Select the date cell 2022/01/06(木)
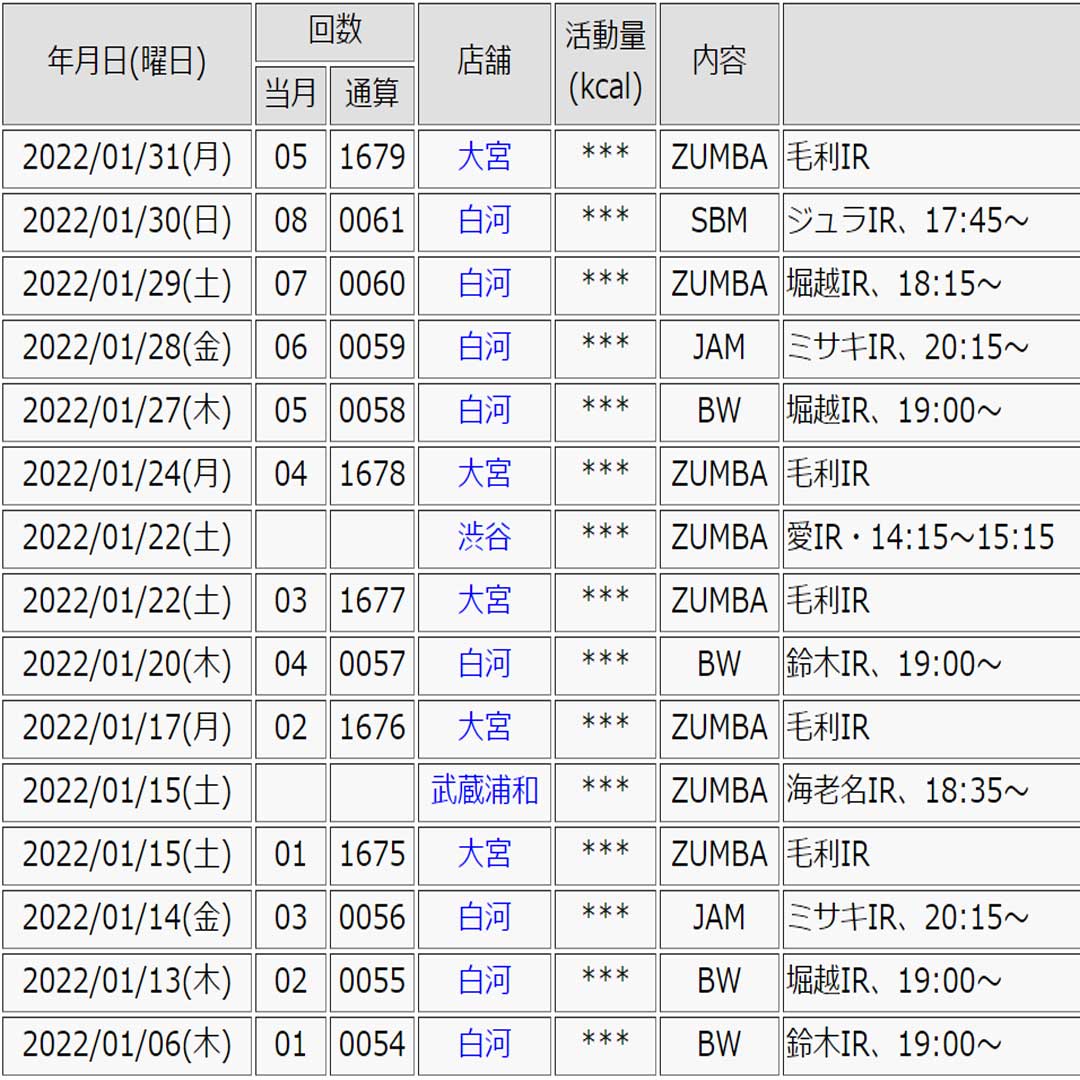1080x1080 pixels. coord(127,1046)
